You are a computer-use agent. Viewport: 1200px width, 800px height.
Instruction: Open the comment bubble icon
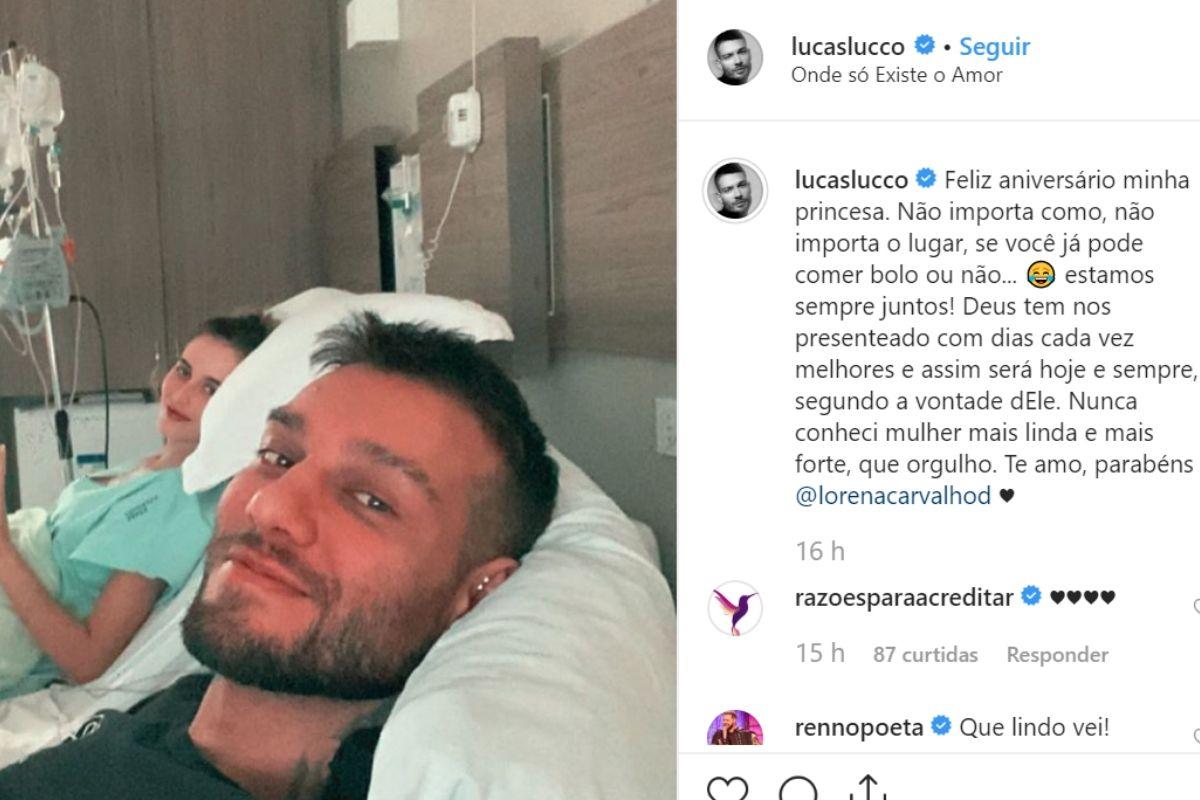pos(798,790)
